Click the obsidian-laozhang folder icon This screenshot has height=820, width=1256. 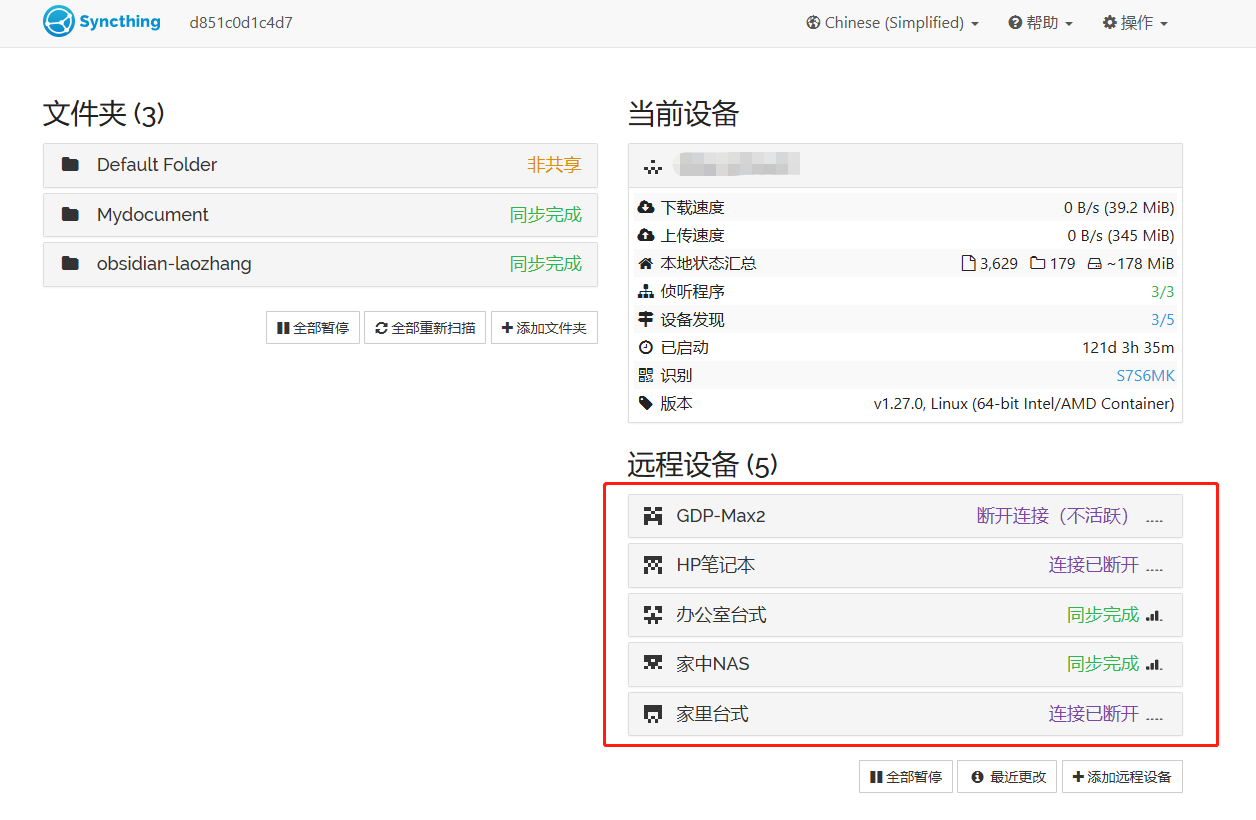pyautogui.click(x=70, y=263)
